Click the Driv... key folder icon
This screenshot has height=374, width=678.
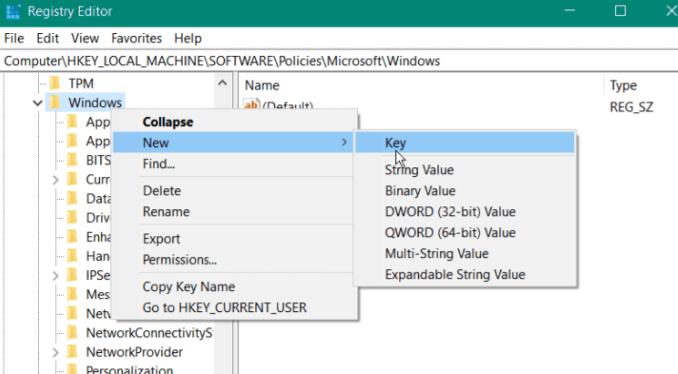[72, 217]
